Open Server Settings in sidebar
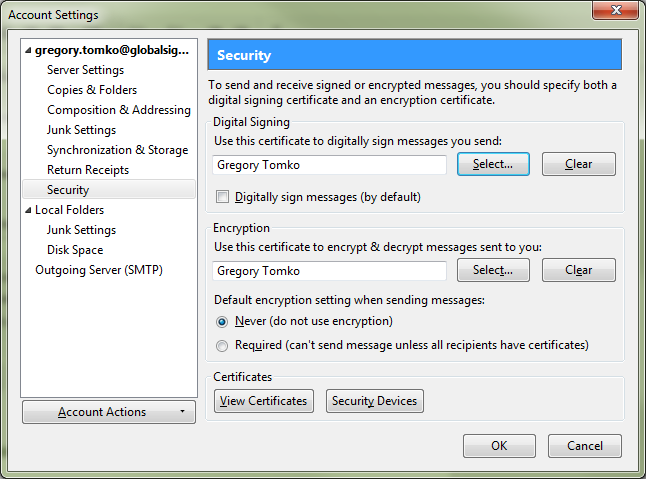This screenshot has width=647, height=480. tap(85, 70)
